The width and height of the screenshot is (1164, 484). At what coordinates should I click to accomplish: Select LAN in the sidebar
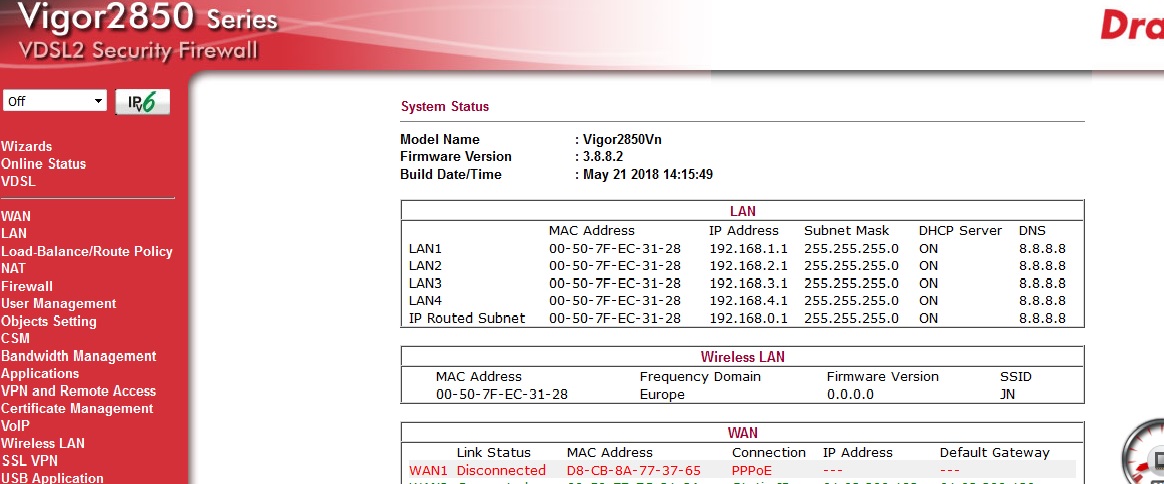tap(14, 233)
